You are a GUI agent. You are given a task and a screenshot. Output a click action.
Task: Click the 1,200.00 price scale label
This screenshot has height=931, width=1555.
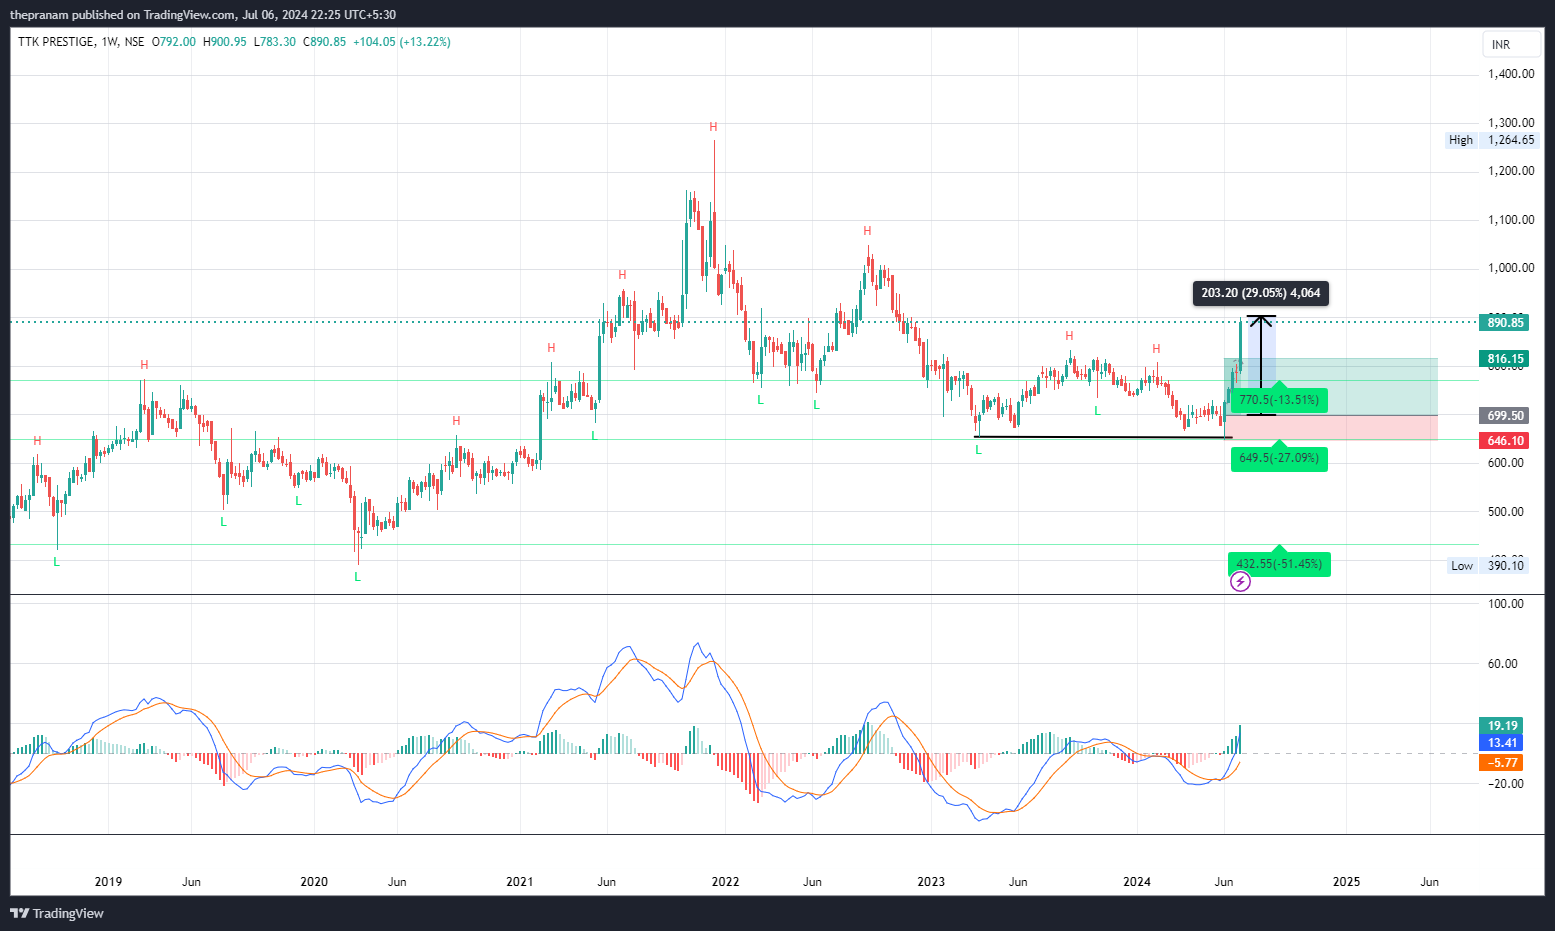[1511, 171]
